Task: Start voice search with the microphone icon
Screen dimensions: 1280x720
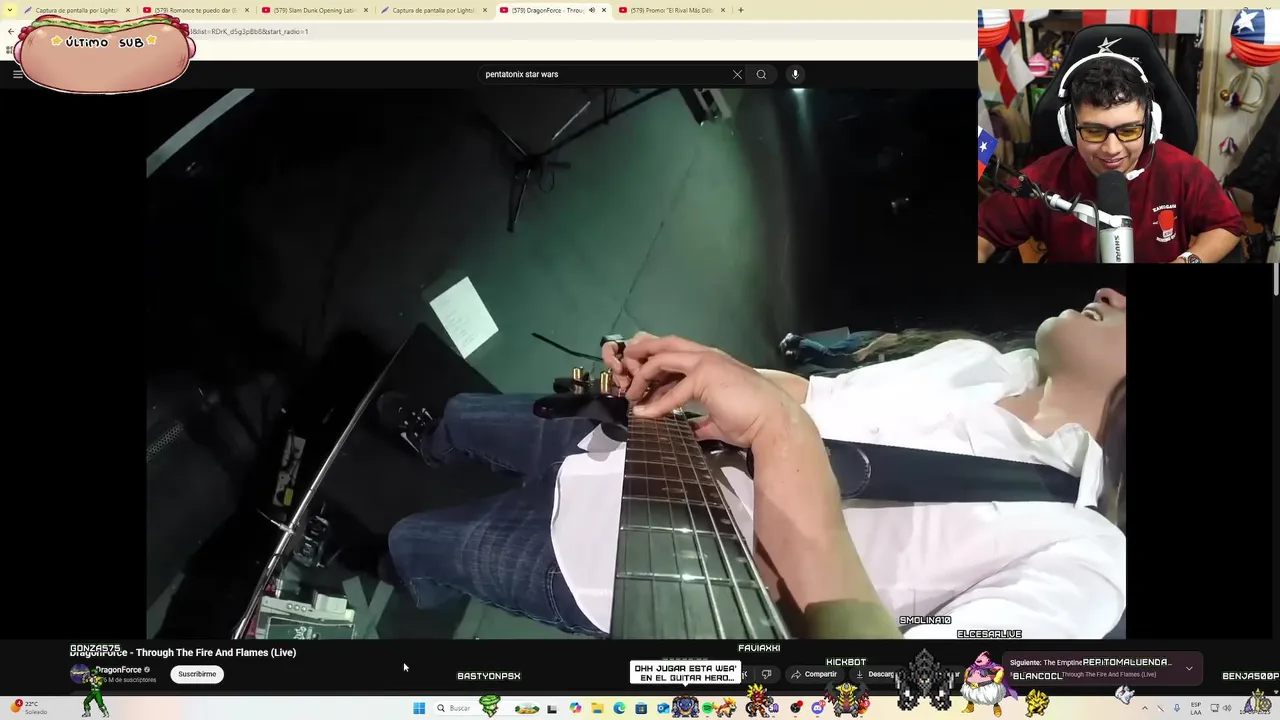Action: pos(795,74)
